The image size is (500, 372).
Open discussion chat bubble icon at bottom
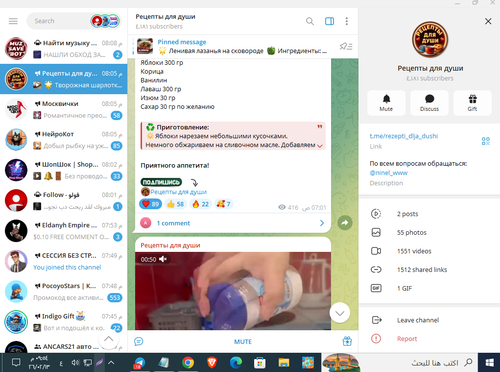[139, 341]
